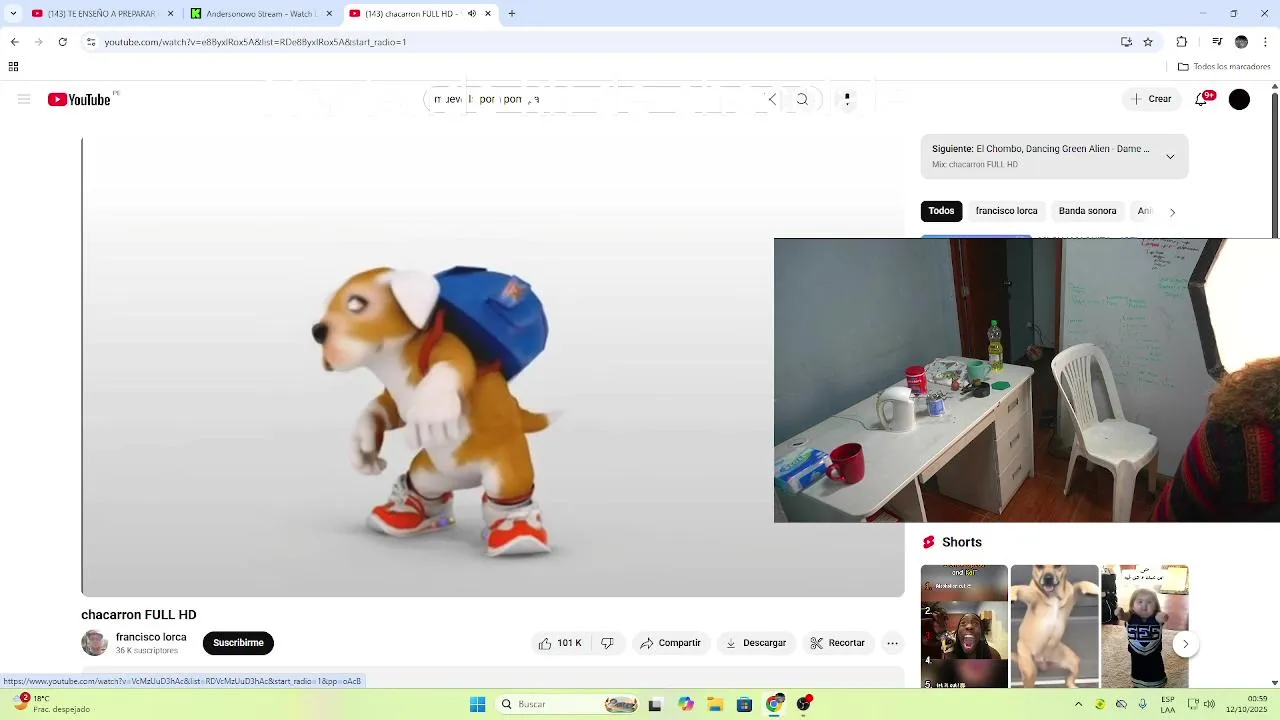Click the YouTube logo
The width and height of the screenshot is (1280, 720).
pyautogui.click(x=79, y=99)
